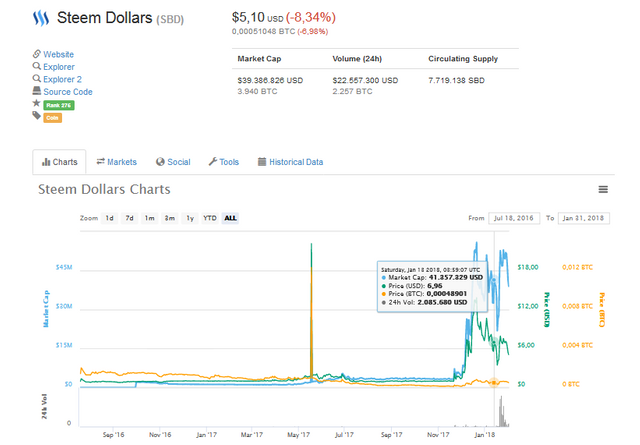This screenshot has height=445, width=640.
Task: Set chart zoom to 1d
Action: [x=109, y=218]
